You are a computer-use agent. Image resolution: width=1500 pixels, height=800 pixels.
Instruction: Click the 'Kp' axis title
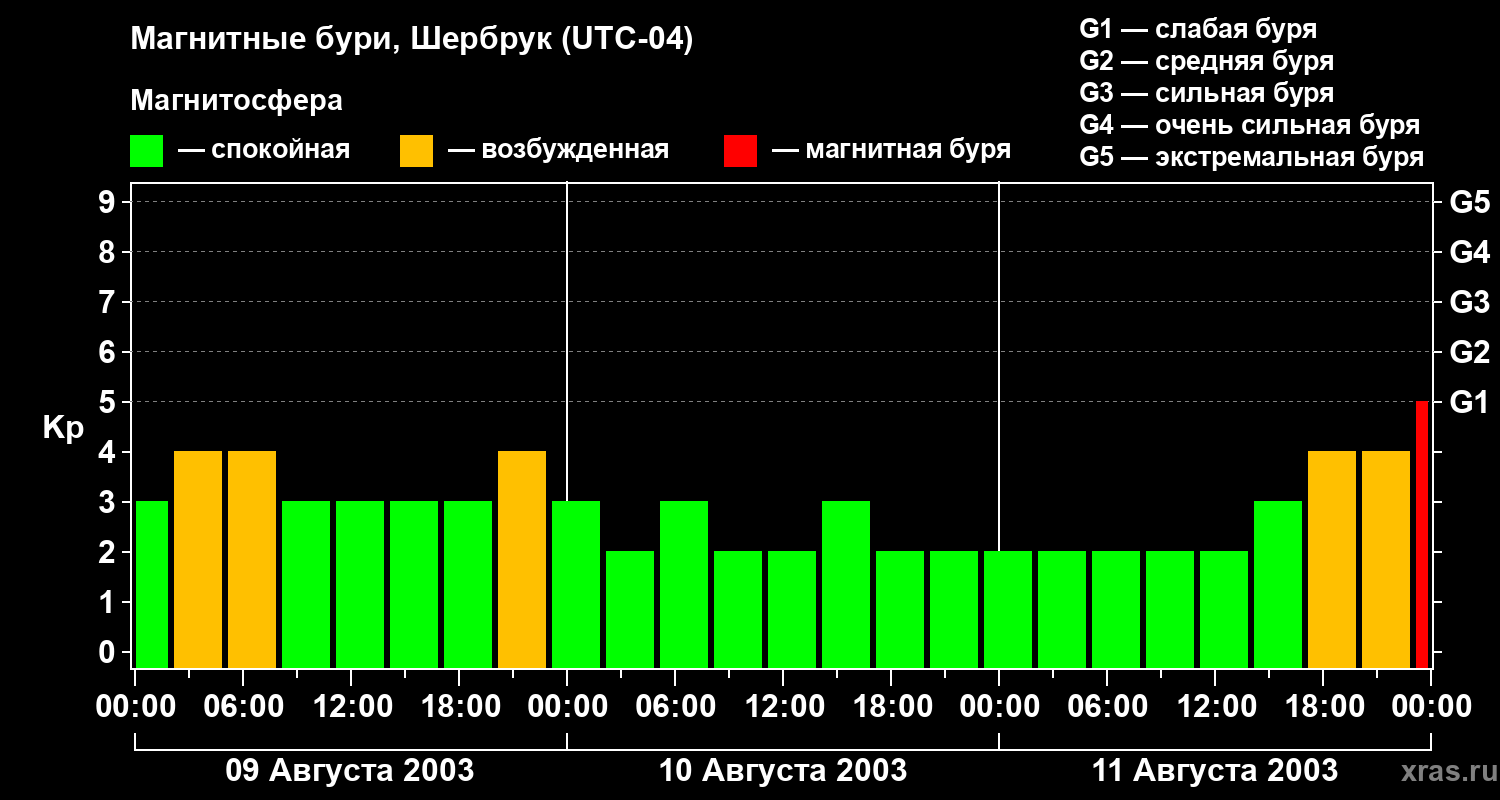tap(63, 428)
